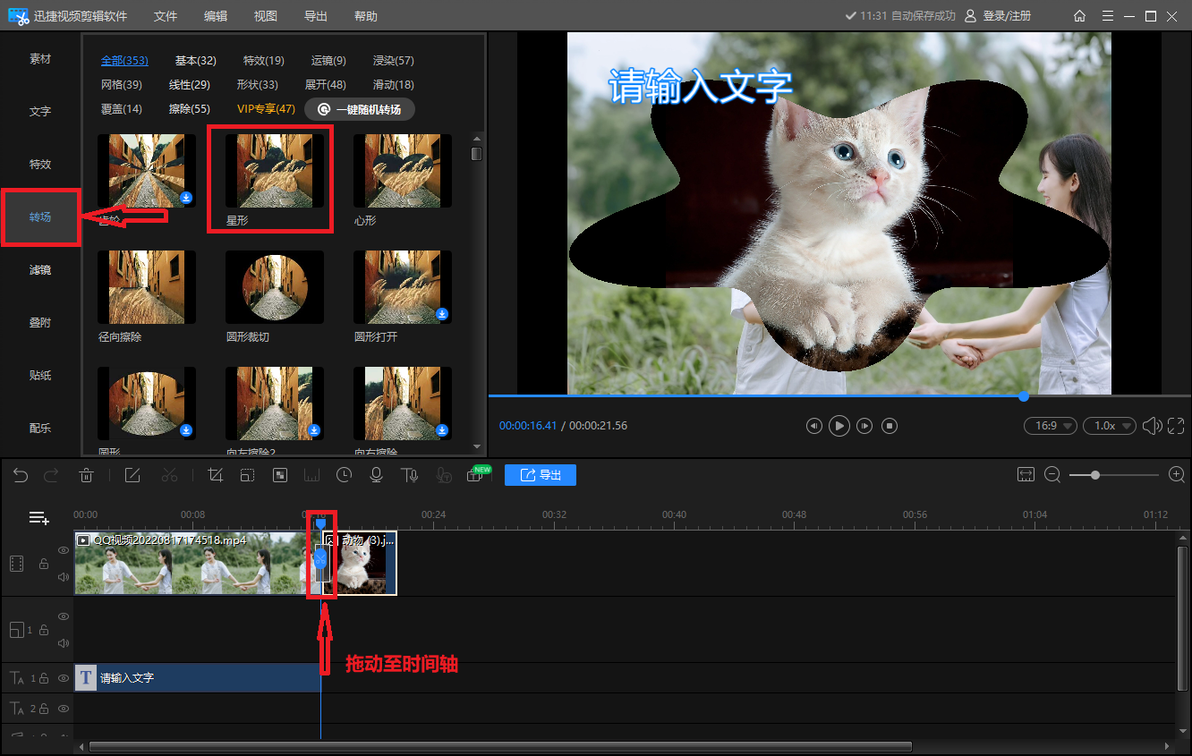Viewport: 1192px width, 756px height.
Task: Click 一键随机转场 button
Action: click(x=360, y=110)
